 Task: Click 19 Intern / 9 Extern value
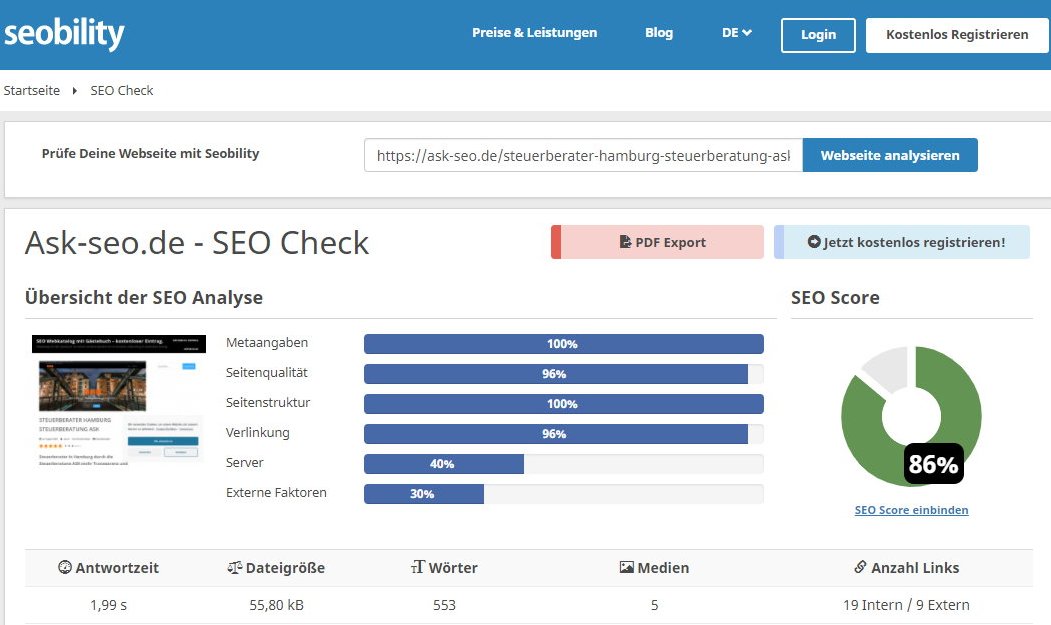point(906,605)
